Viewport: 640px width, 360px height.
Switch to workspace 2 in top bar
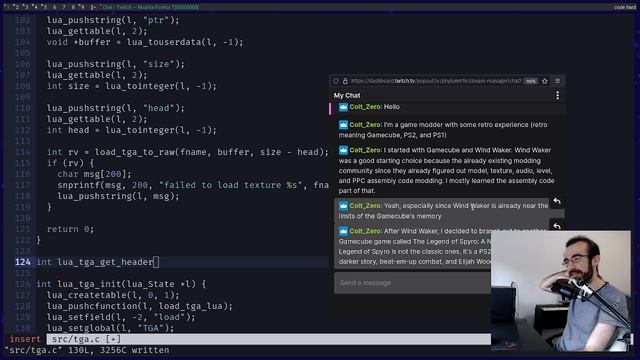17,7
